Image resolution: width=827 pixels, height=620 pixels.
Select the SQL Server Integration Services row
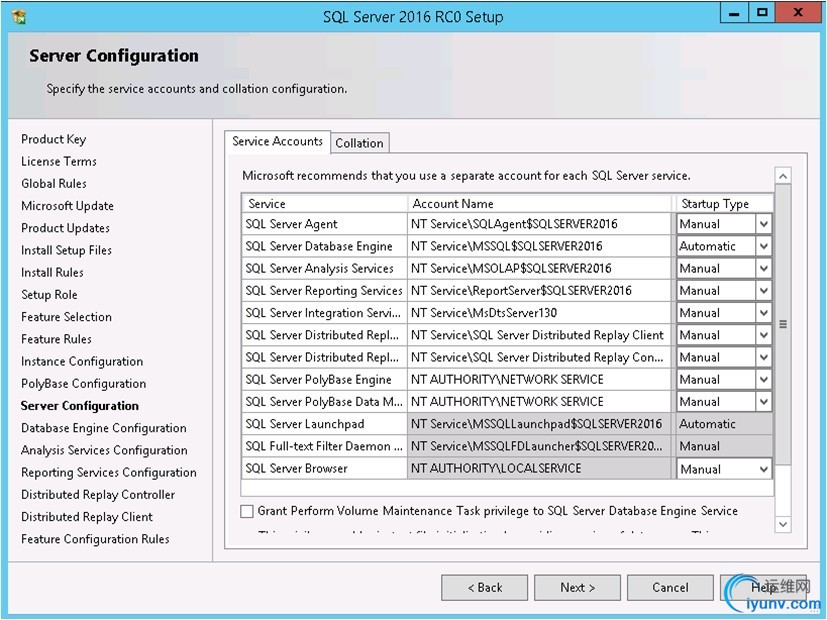(323, 313)
